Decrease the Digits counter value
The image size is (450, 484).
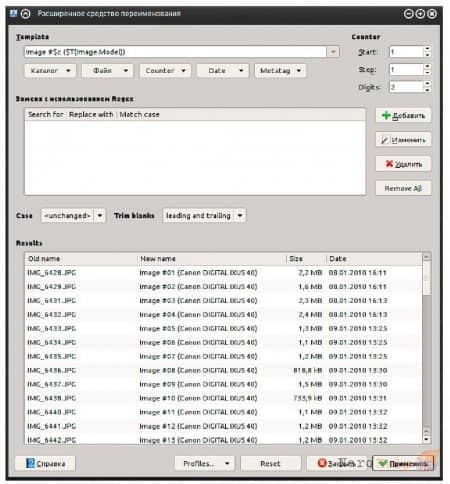pyautogui.click(x=427, y=90)
